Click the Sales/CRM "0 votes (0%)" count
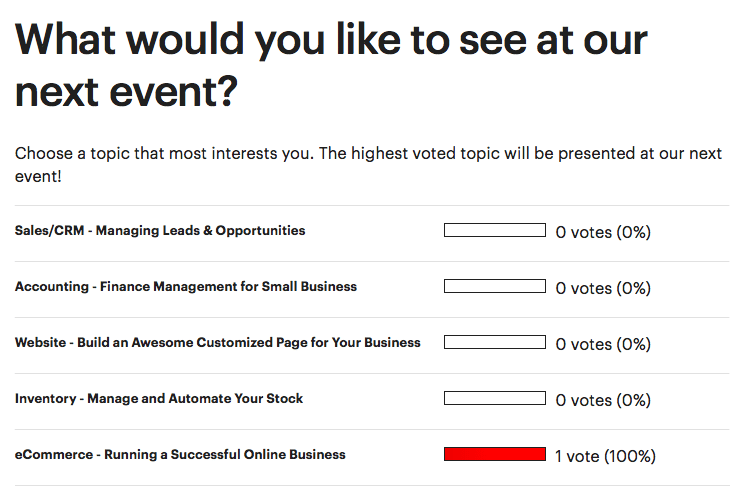This screenshot has height=486, width=743. click(x=603, y=232)
